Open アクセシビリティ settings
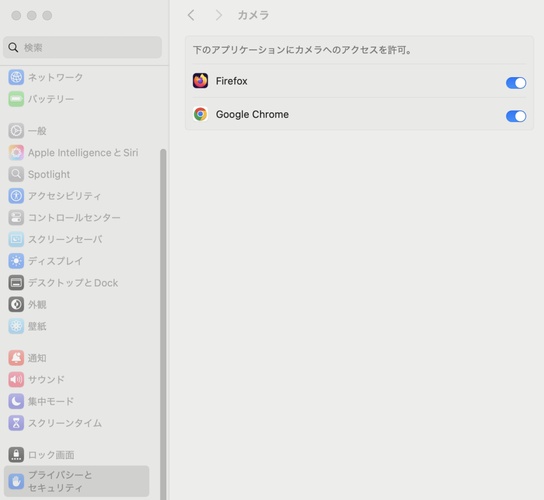The width and height of the screenshot is (544, 500). coord(65,196)
